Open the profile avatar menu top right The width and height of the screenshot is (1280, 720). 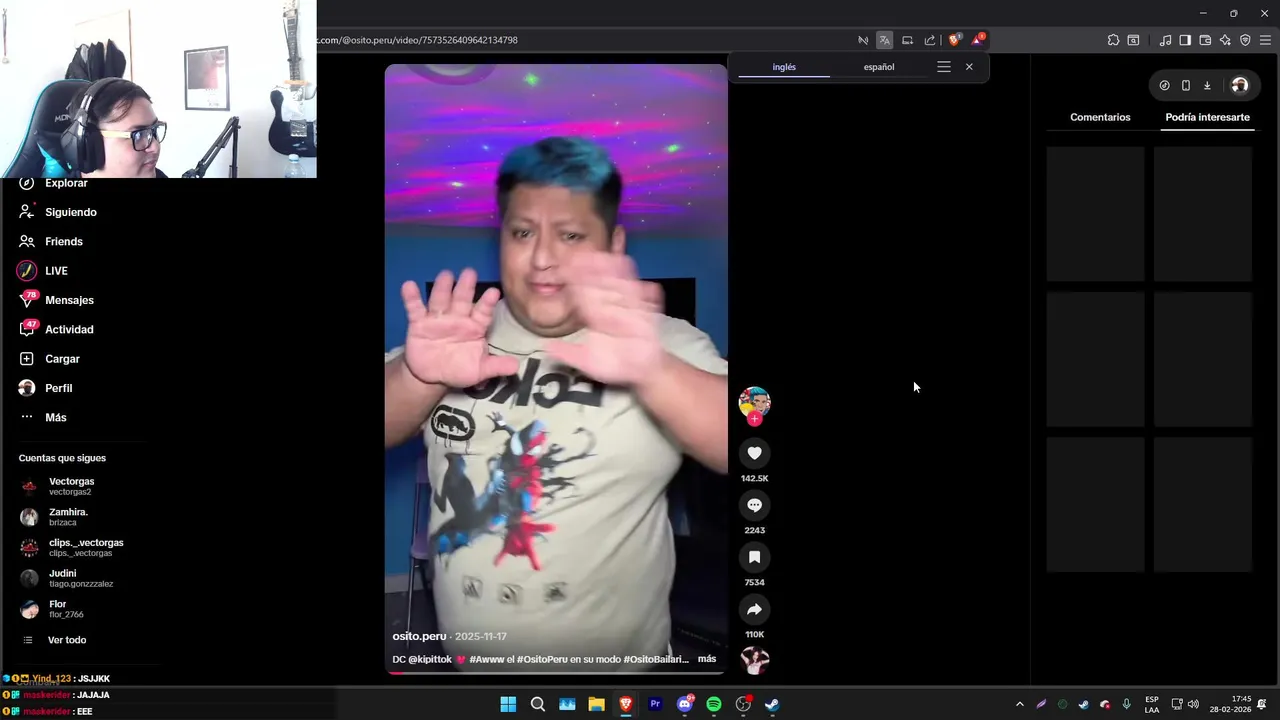(1240, 85)
